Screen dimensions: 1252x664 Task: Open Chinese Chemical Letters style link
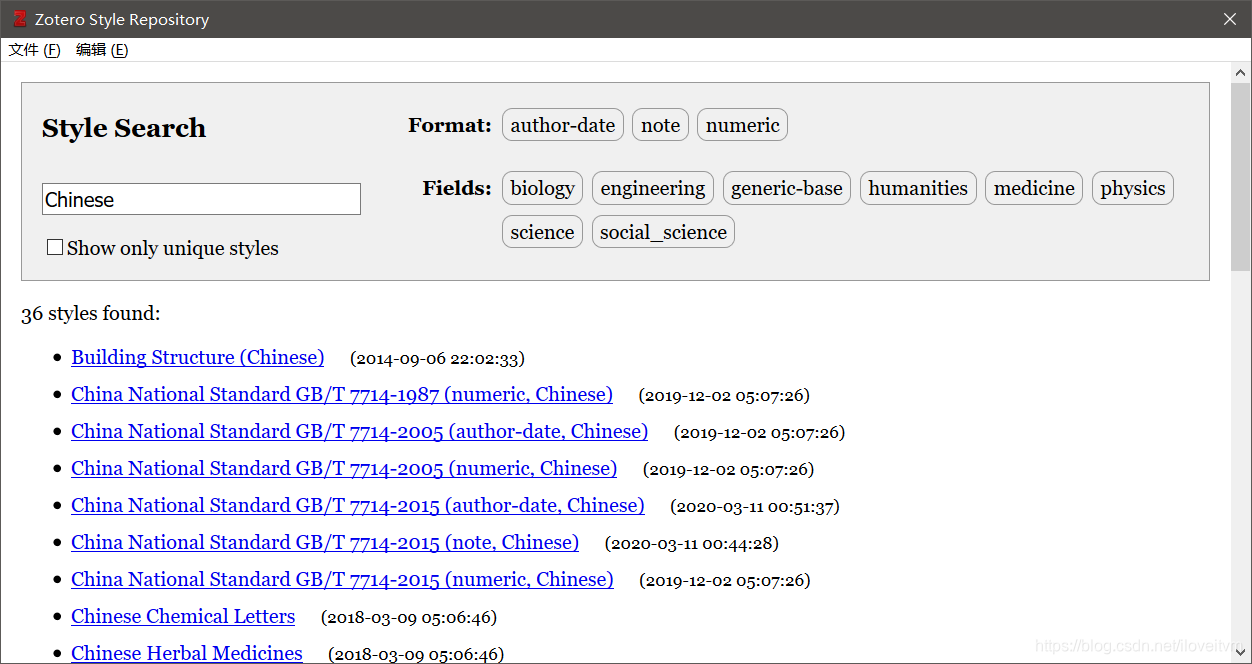point(183,616)
